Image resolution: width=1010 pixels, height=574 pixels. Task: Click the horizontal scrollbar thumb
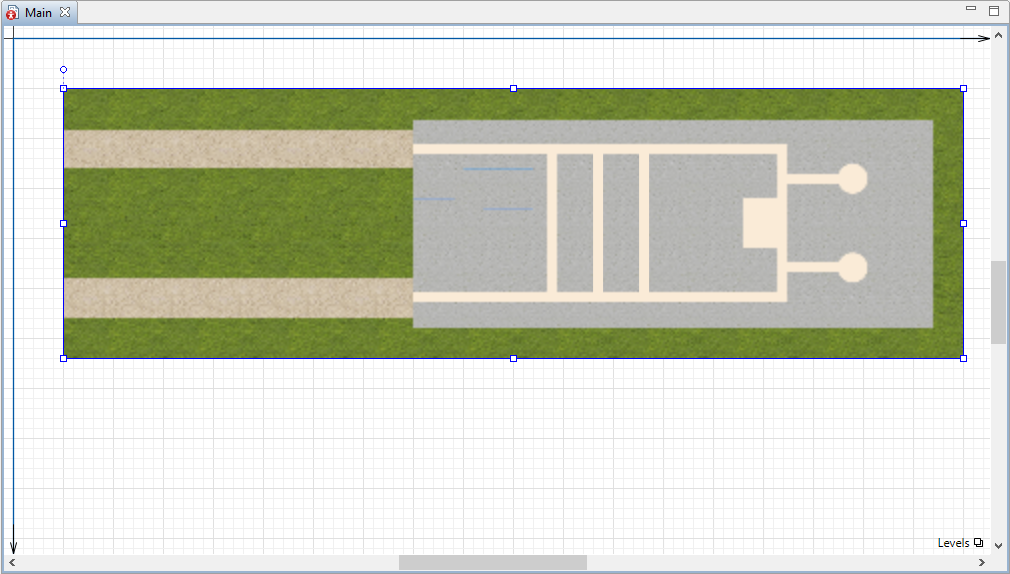[493, 562]
